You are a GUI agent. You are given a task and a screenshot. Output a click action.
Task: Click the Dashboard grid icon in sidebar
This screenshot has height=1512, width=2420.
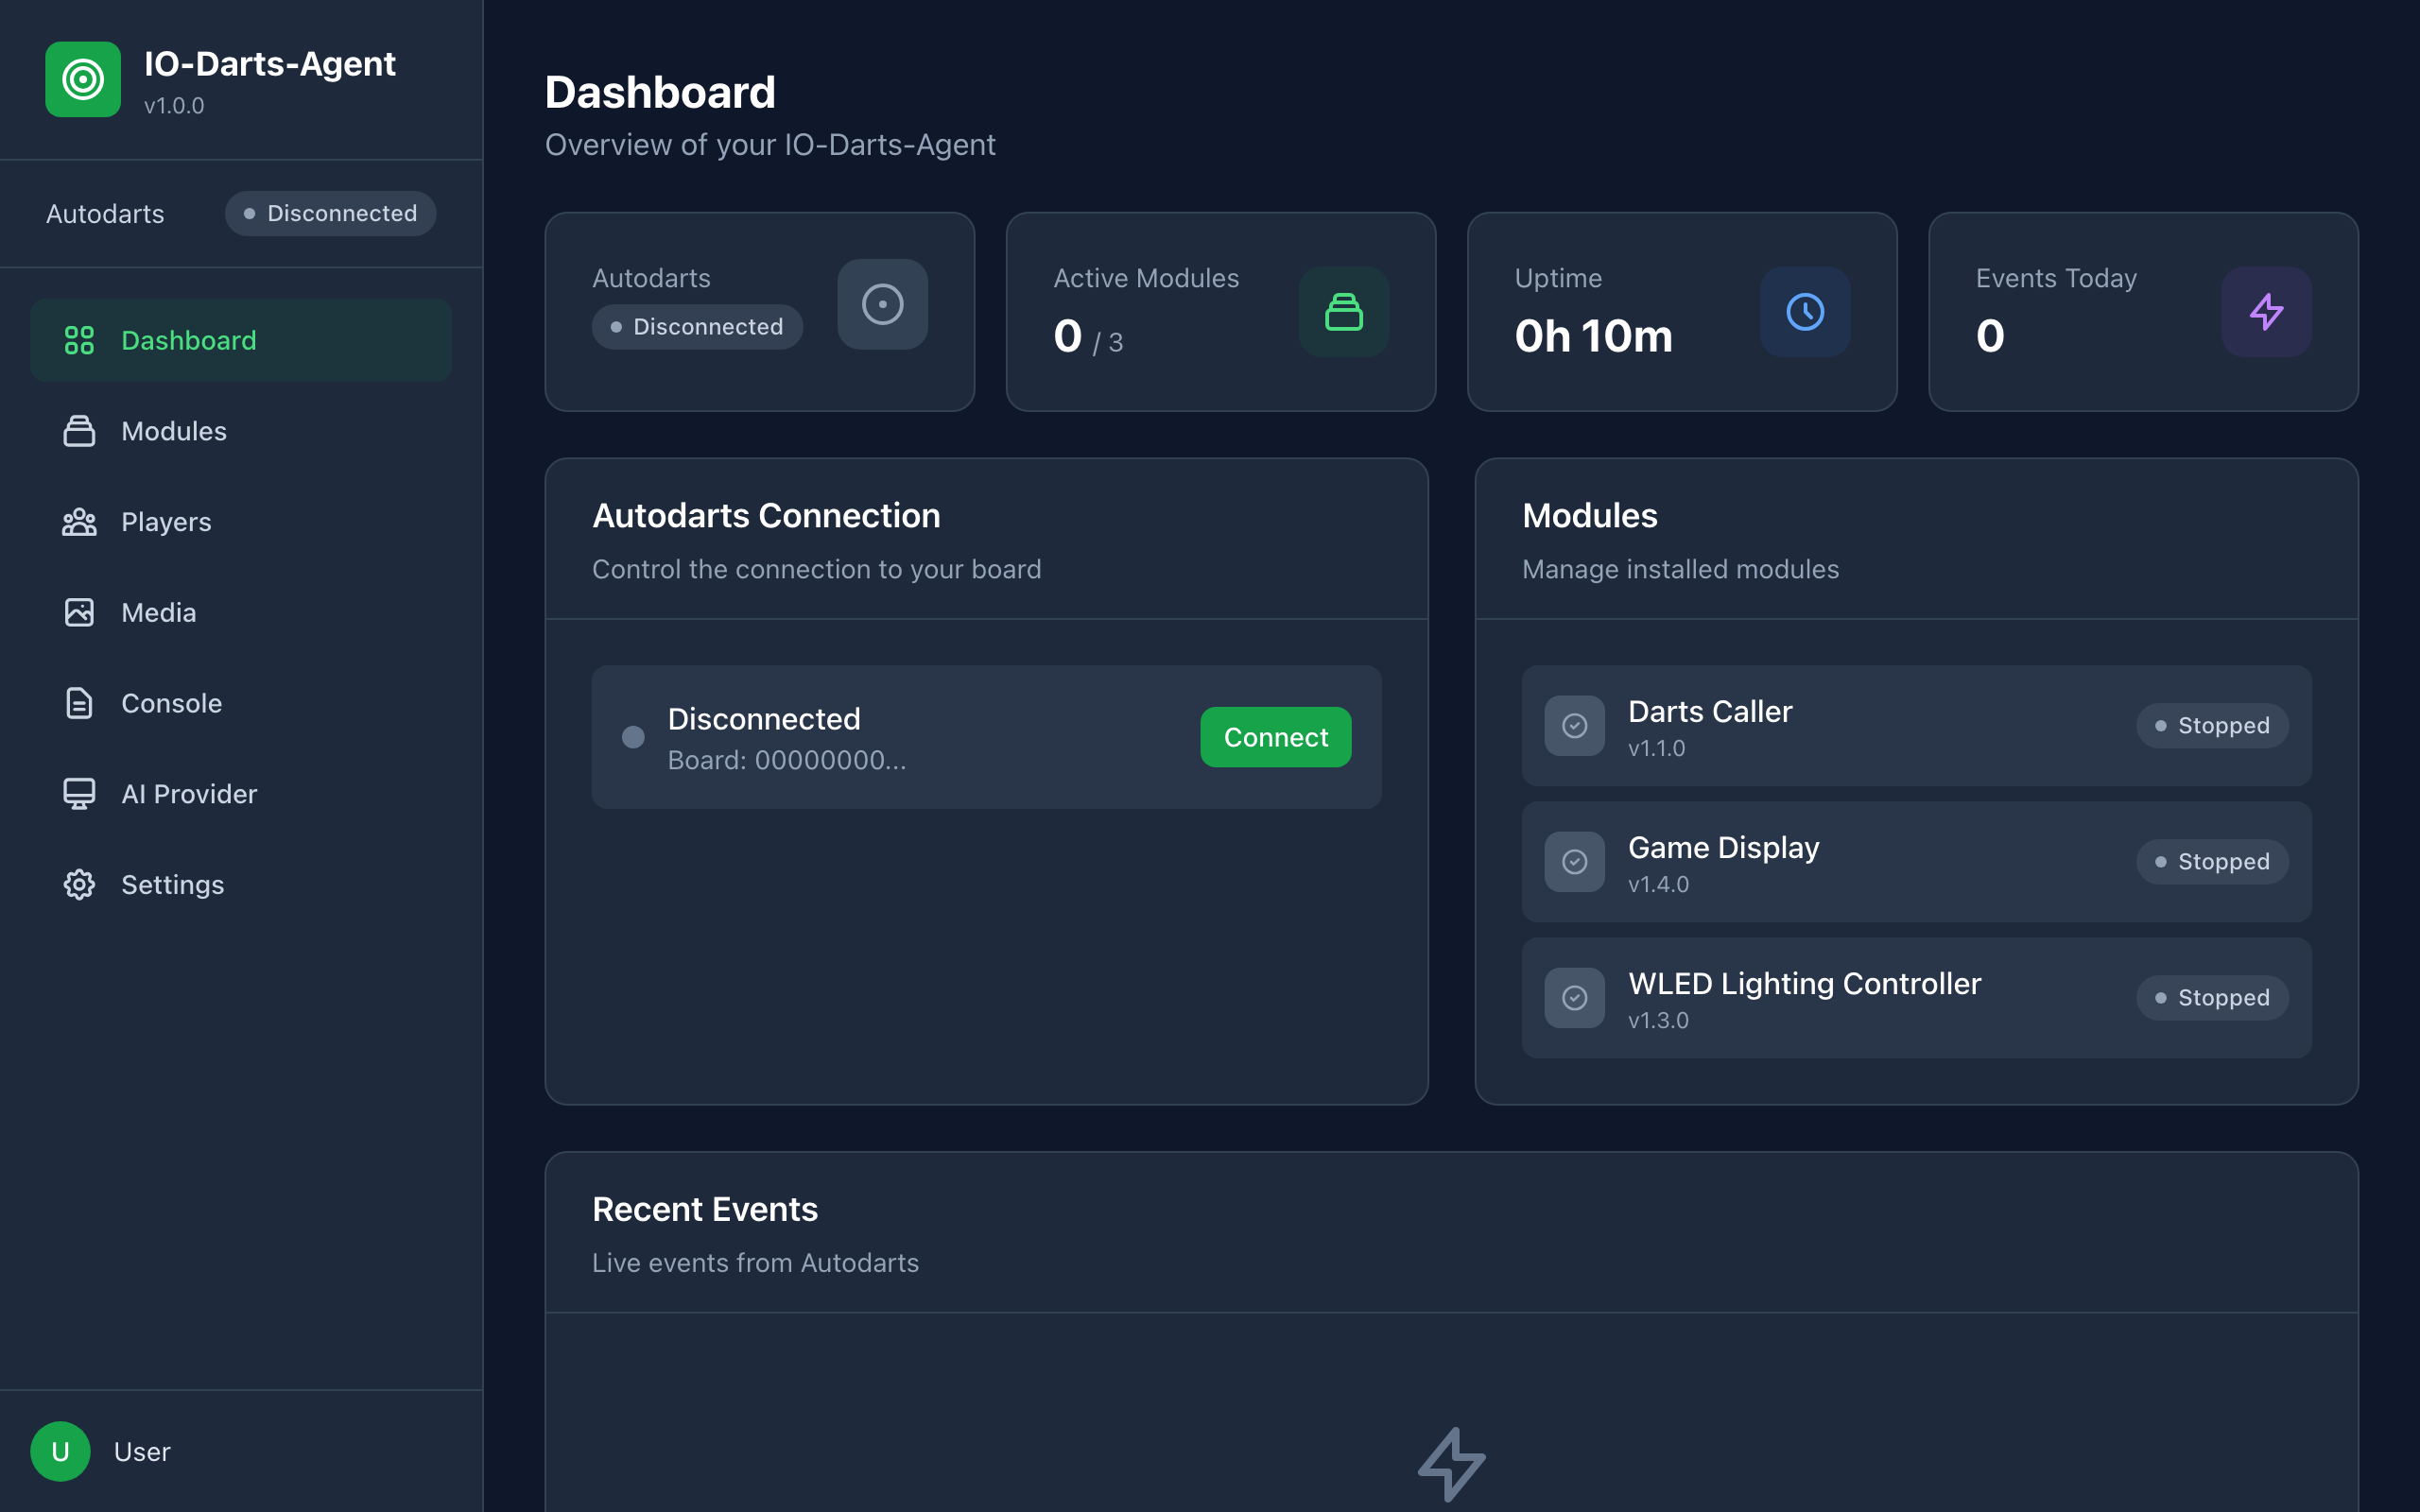point(79,340)
